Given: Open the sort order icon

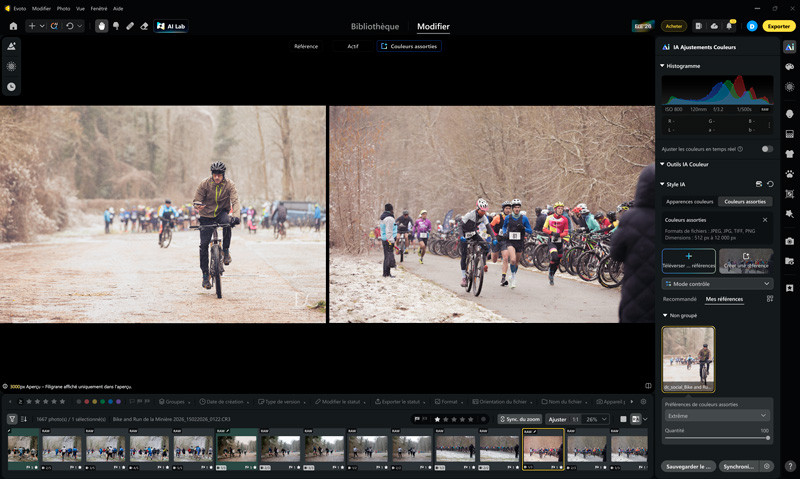Looking at the screenshot, I should [x=23, y=419].
